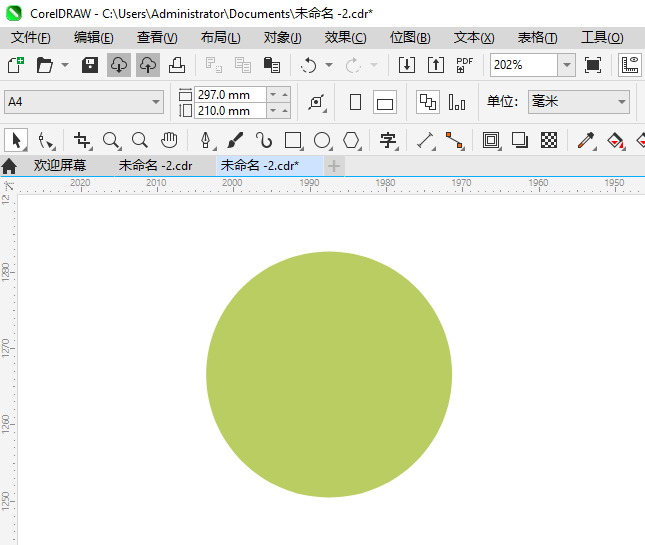Click the full-screen preview icon
Screen dimensions: 645x545
click(593, 65)
